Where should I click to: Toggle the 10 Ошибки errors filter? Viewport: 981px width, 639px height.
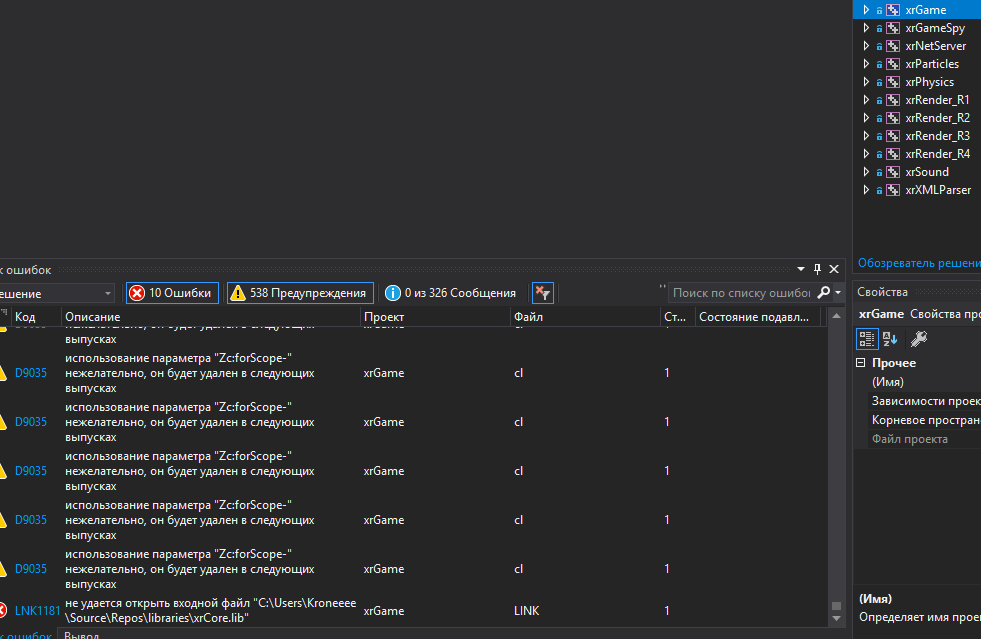pos(171,293)
